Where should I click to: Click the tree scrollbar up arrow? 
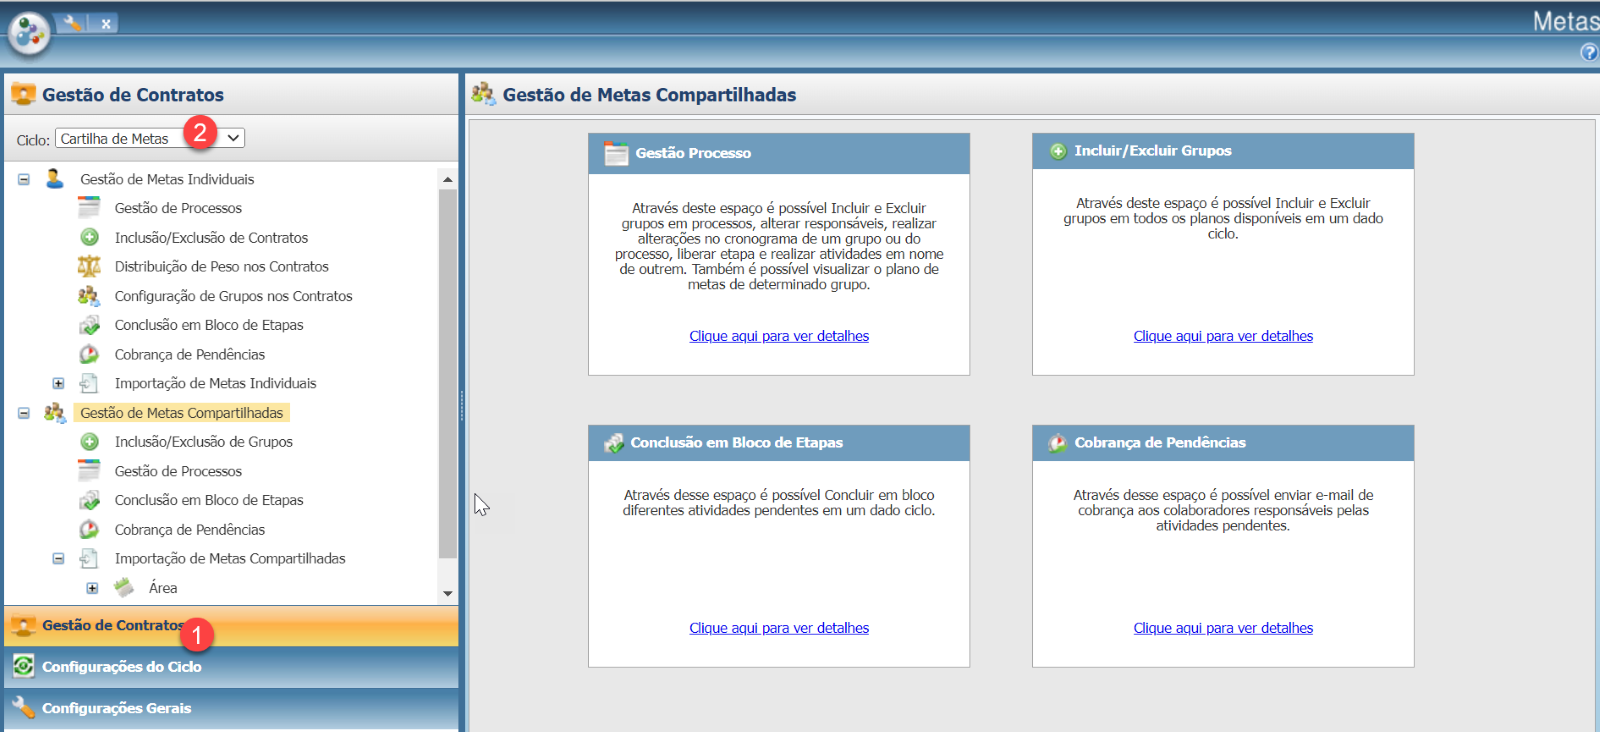click(x=447, y=179)
